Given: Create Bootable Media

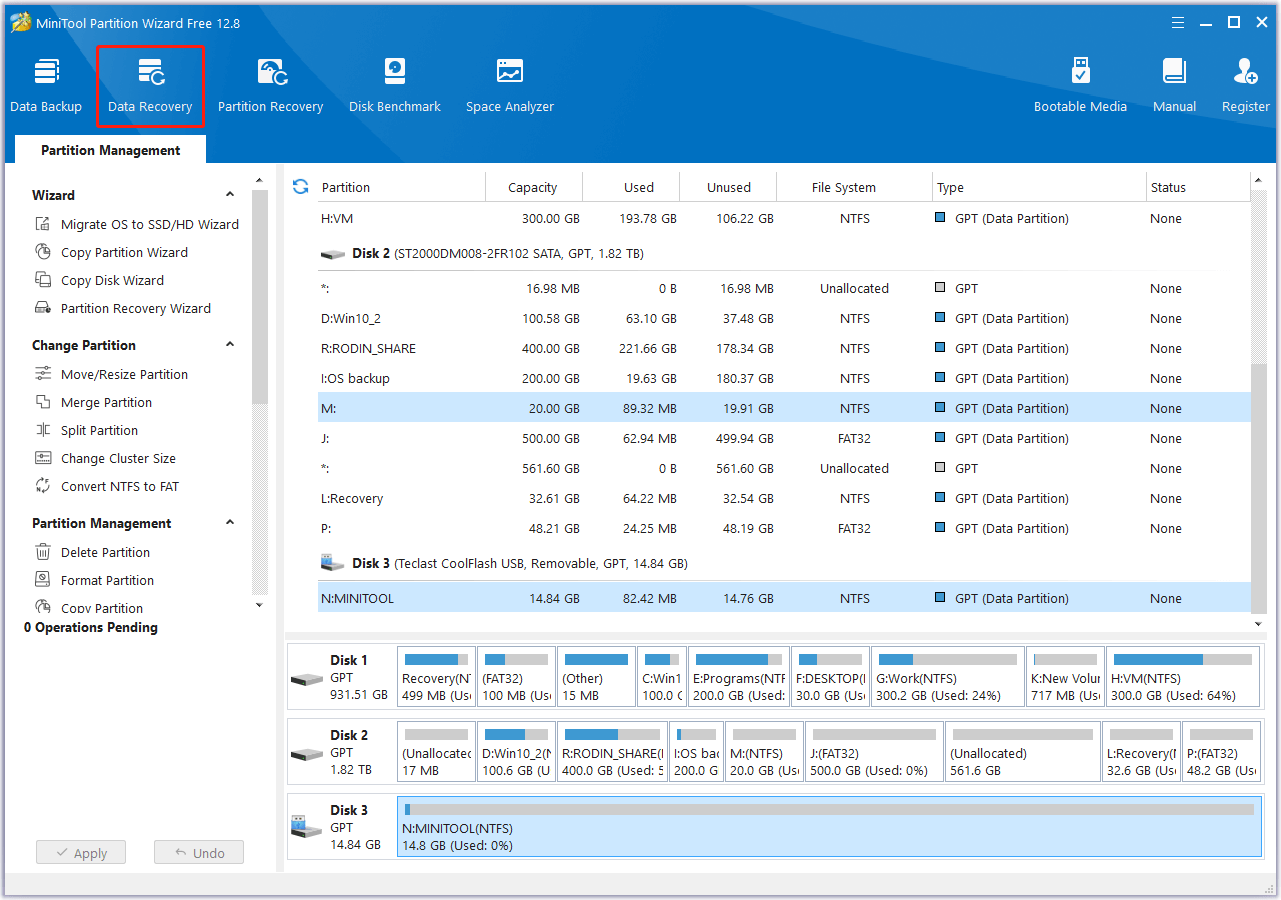Looking at the screenshot, I should tap(1080, 86).
